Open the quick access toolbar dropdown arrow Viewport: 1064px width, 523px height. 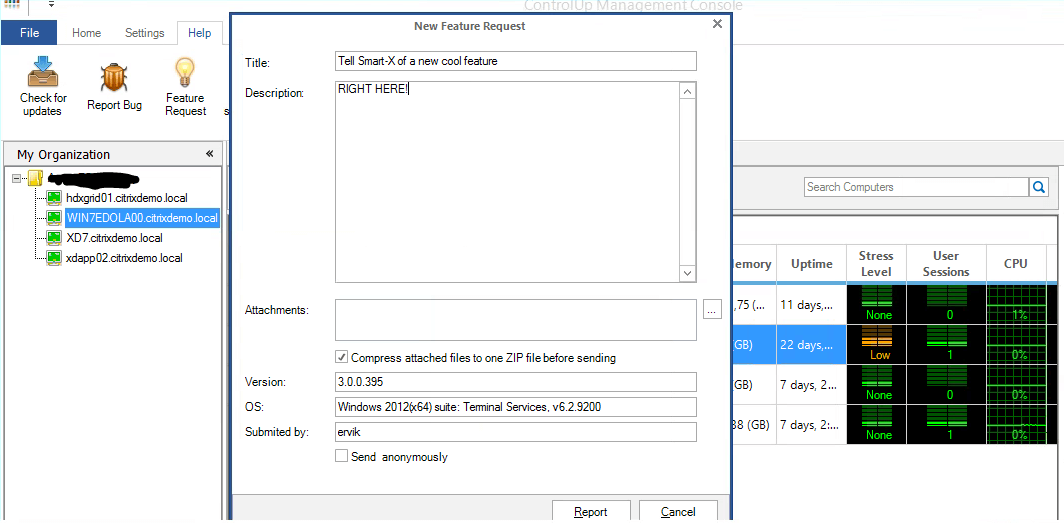[x=51, y=4]
